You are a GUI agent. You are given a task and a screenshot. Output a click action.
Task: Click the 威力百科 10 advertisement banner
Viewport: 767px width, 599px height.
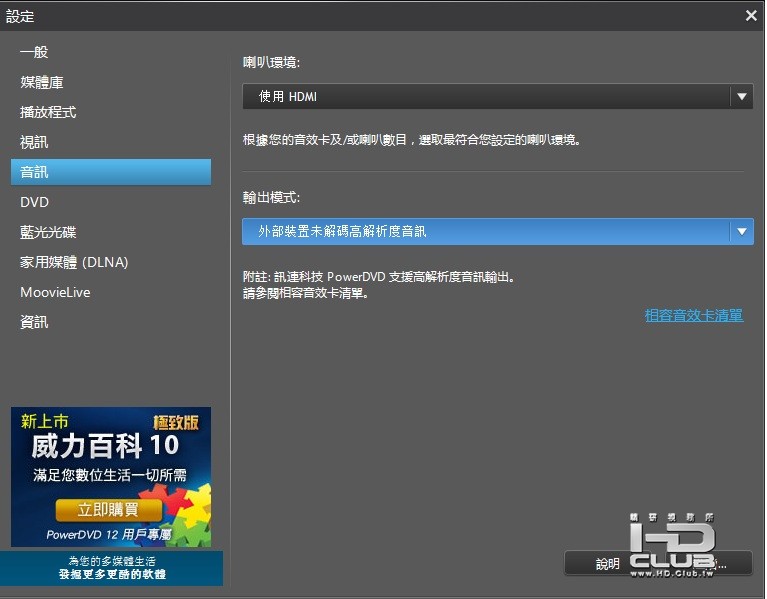pos(111,477)
